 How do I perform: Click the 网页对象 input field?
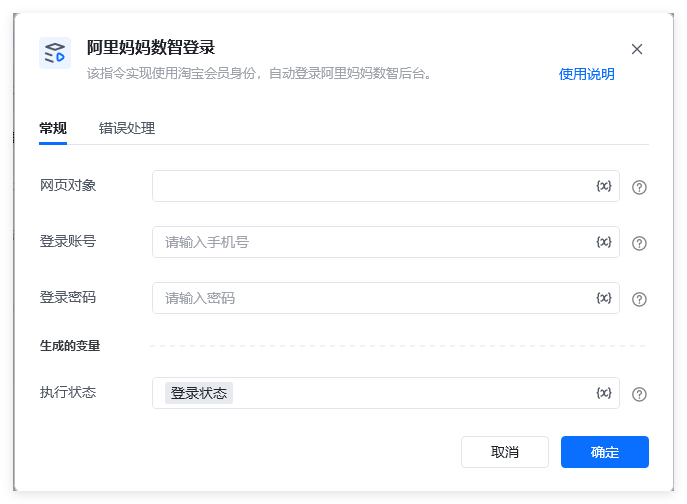tap(386, 186)
